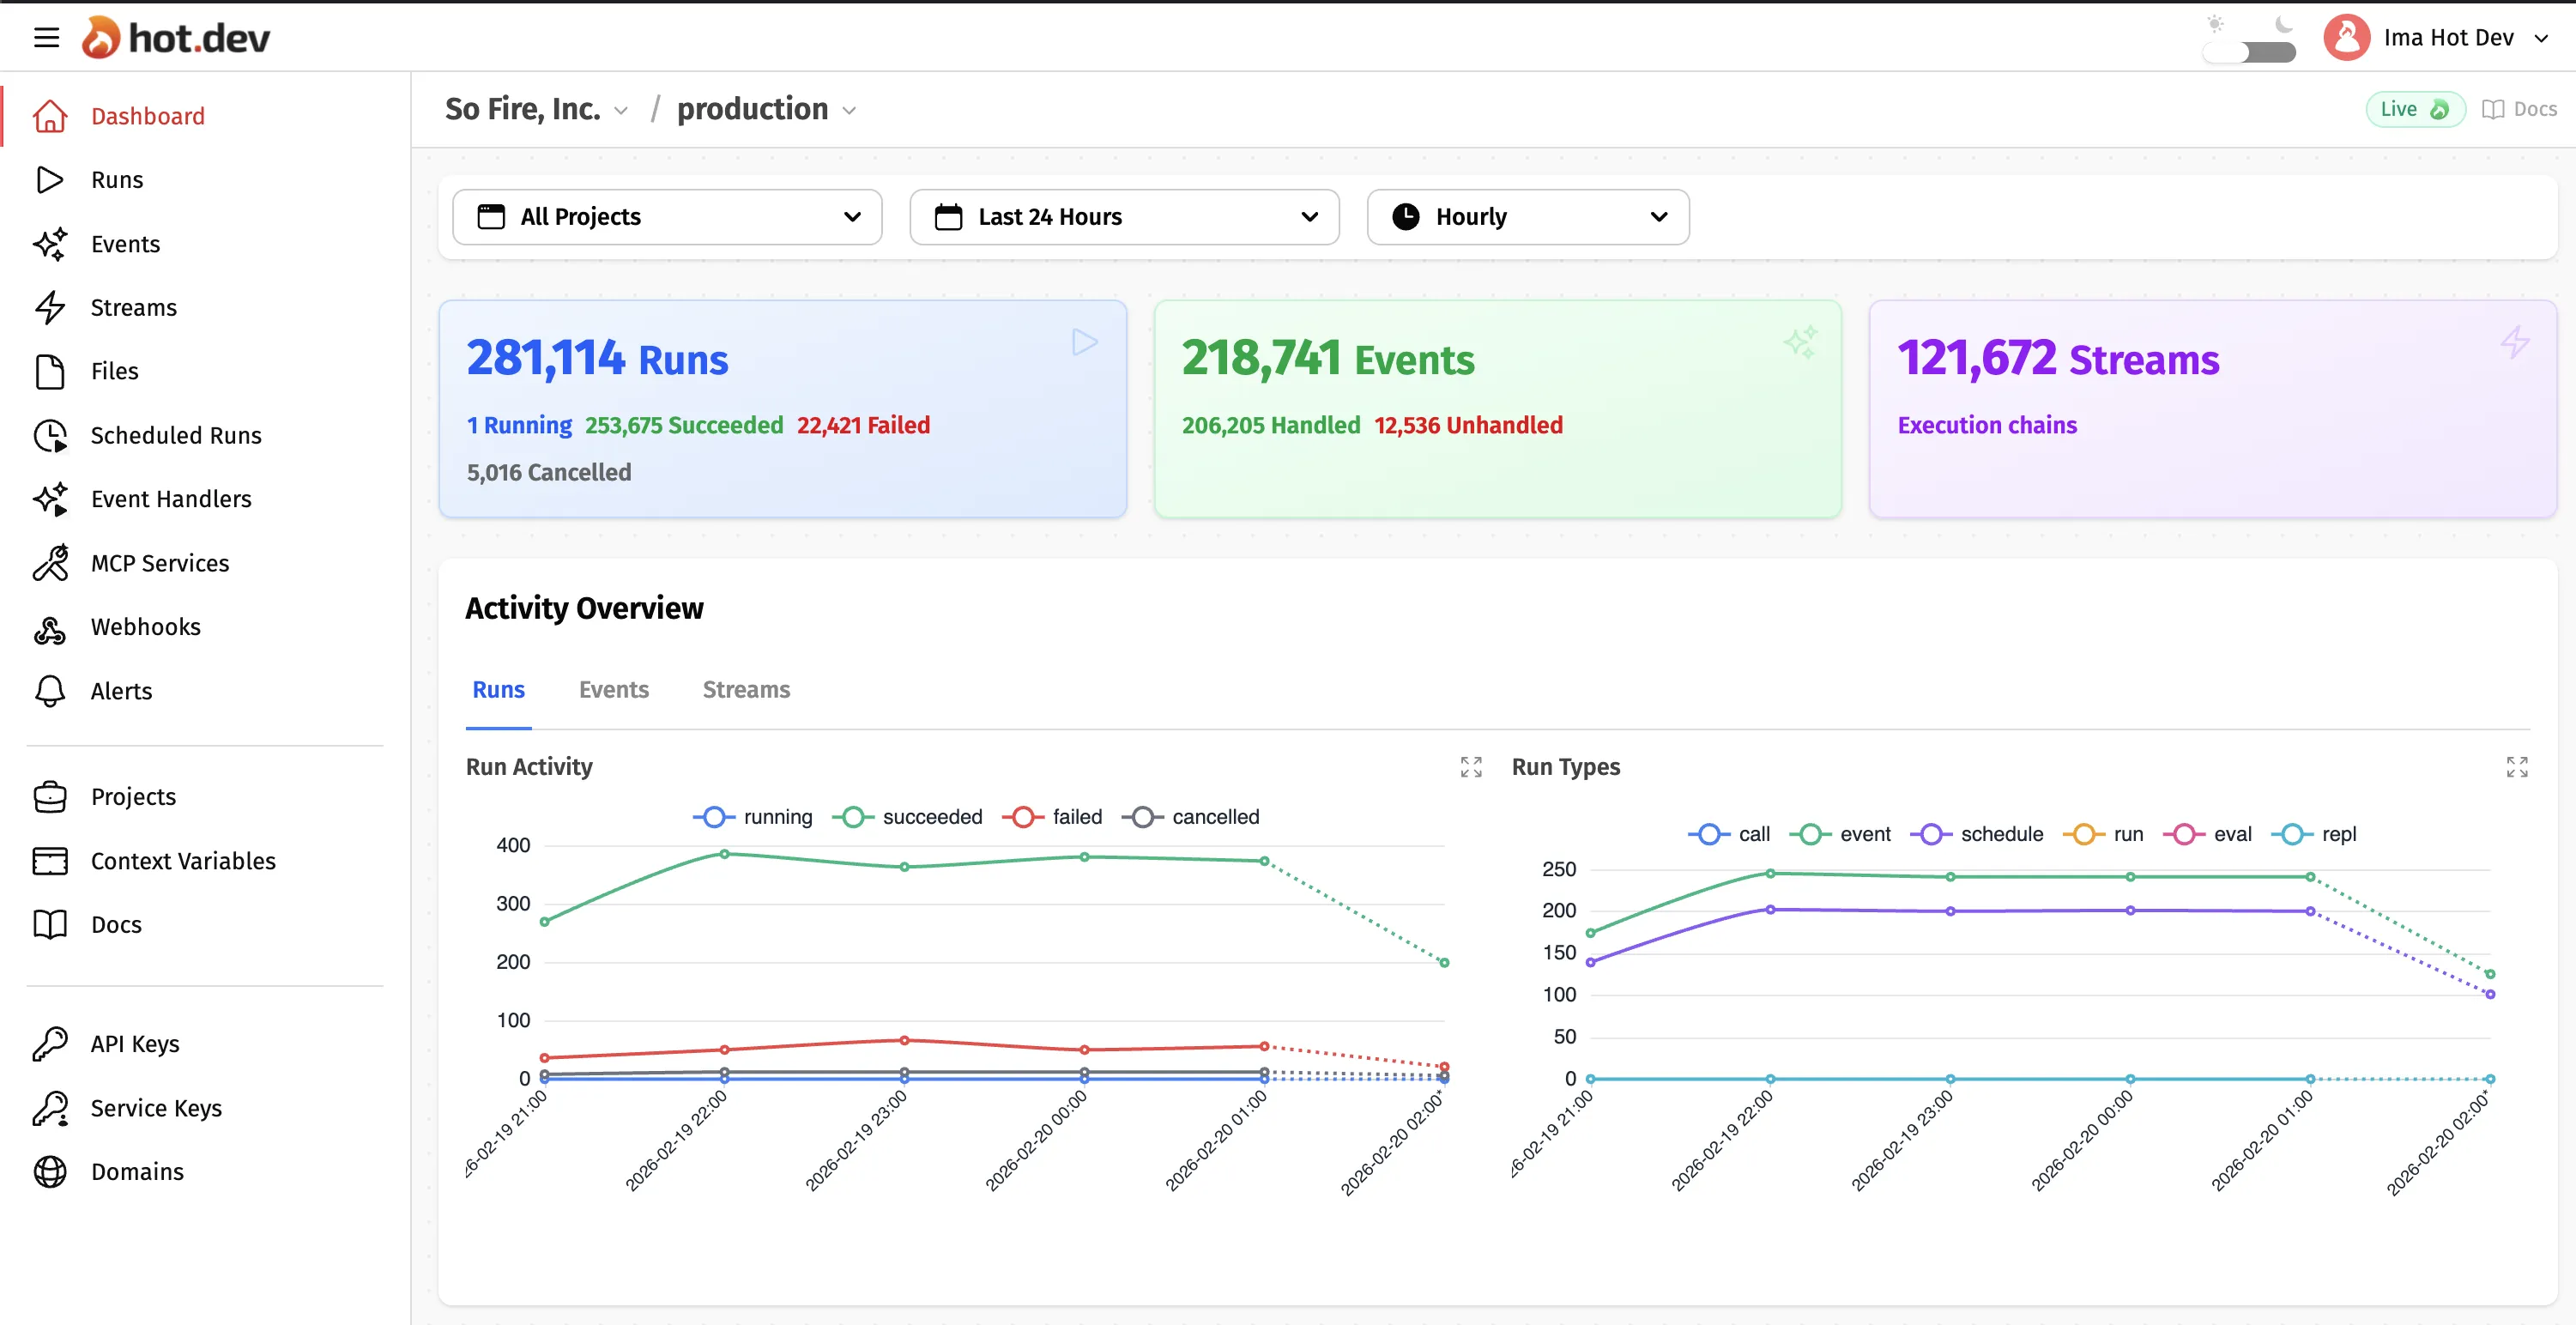Toggle the succeeded series in Run Activity legend

(x=853, y=816)
